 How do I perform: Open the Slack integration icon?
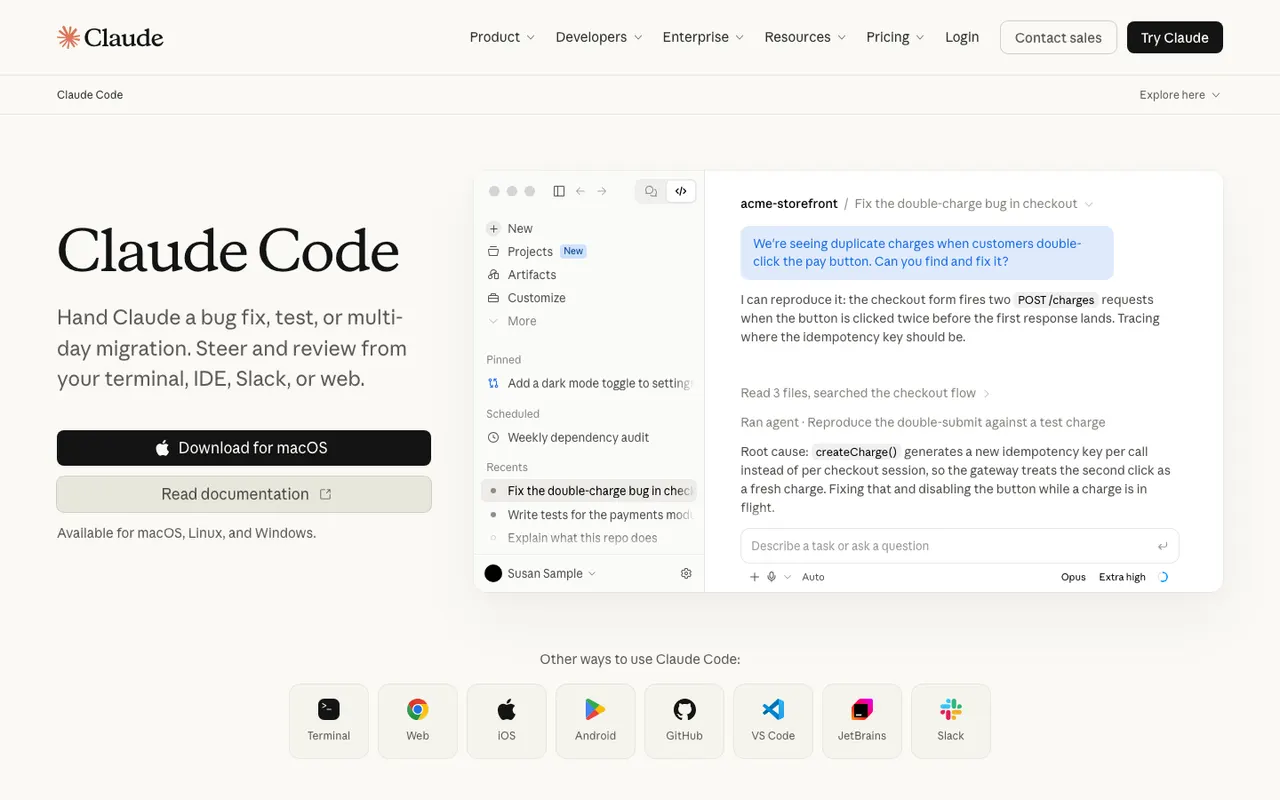click(x=951, y=721)
